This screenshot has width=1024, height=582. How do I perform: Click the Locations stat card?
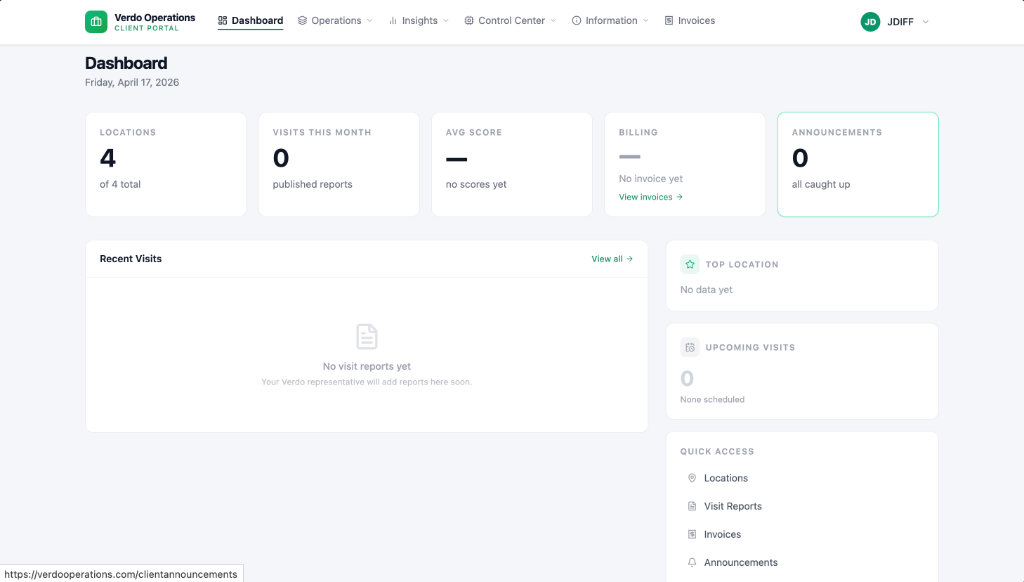tap(166, 165)
